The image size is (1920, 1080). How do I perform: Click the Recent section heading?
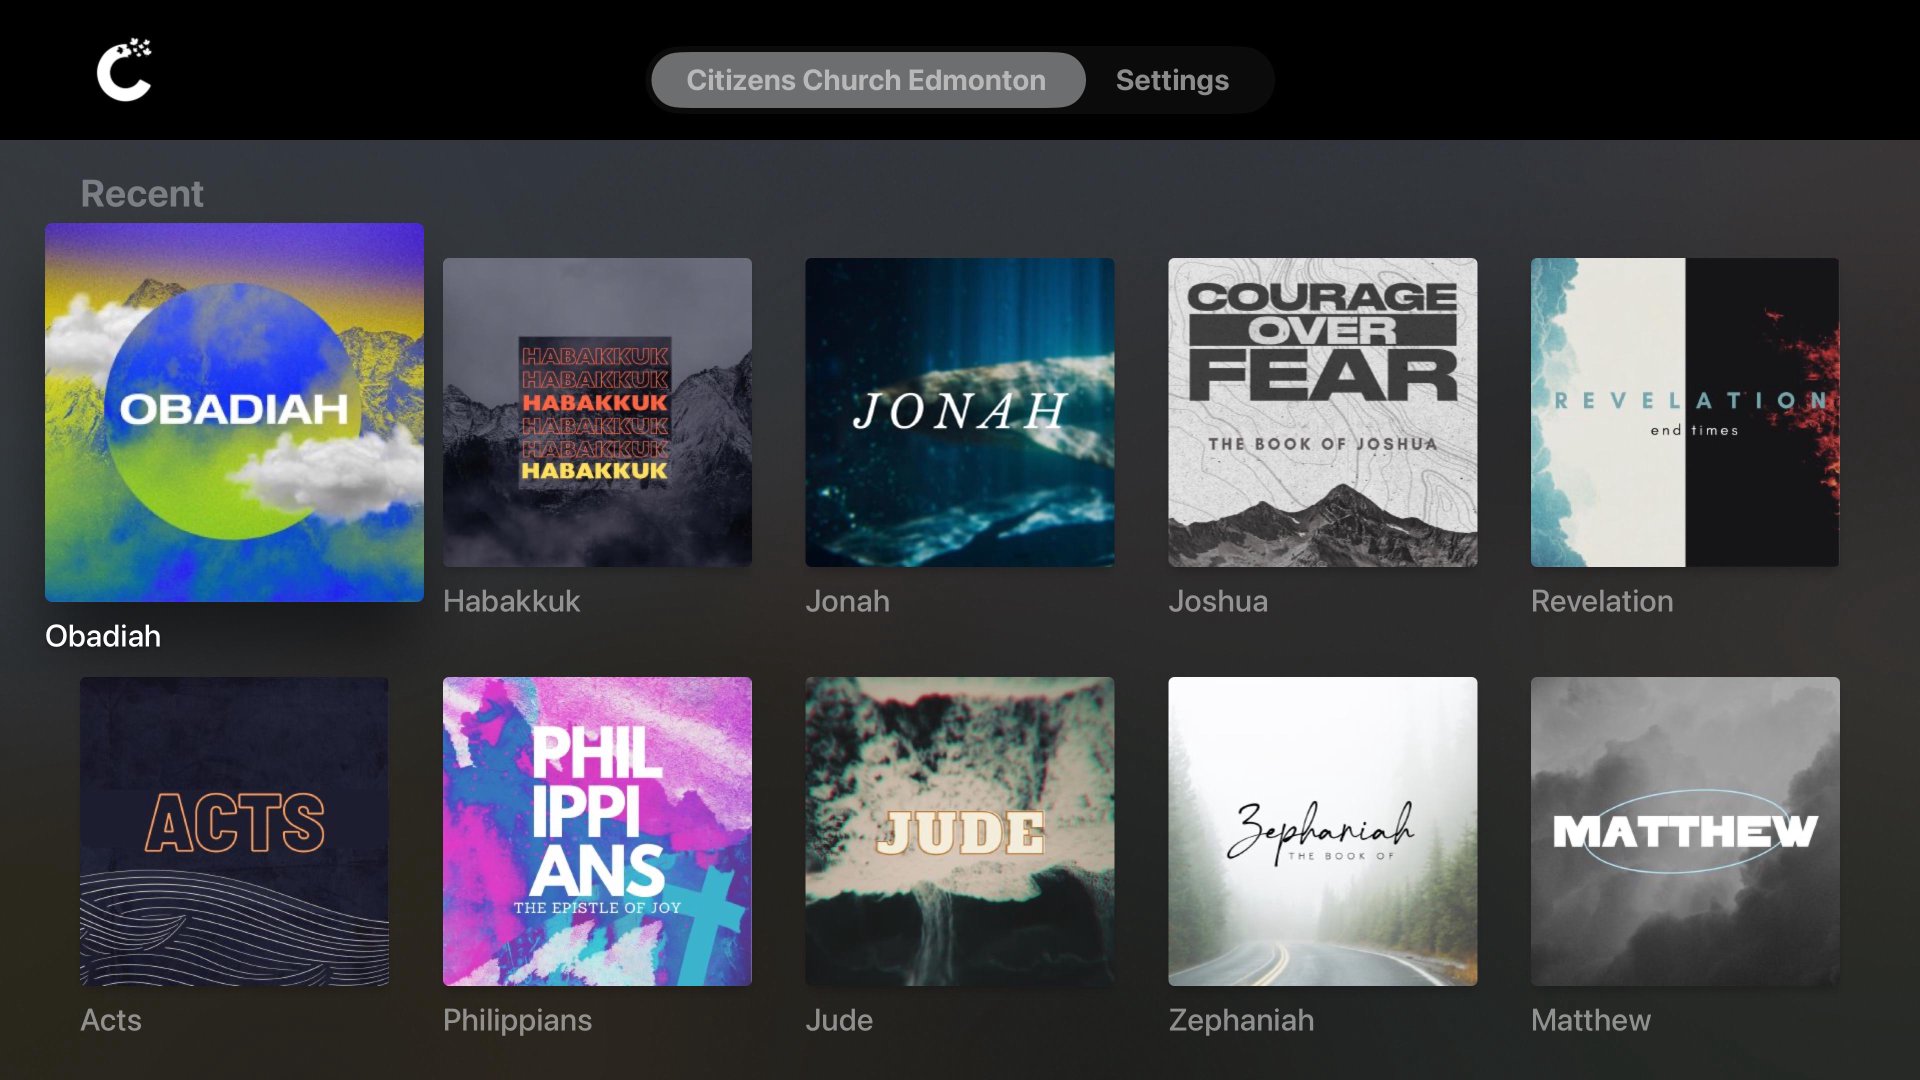coord(142,193)
